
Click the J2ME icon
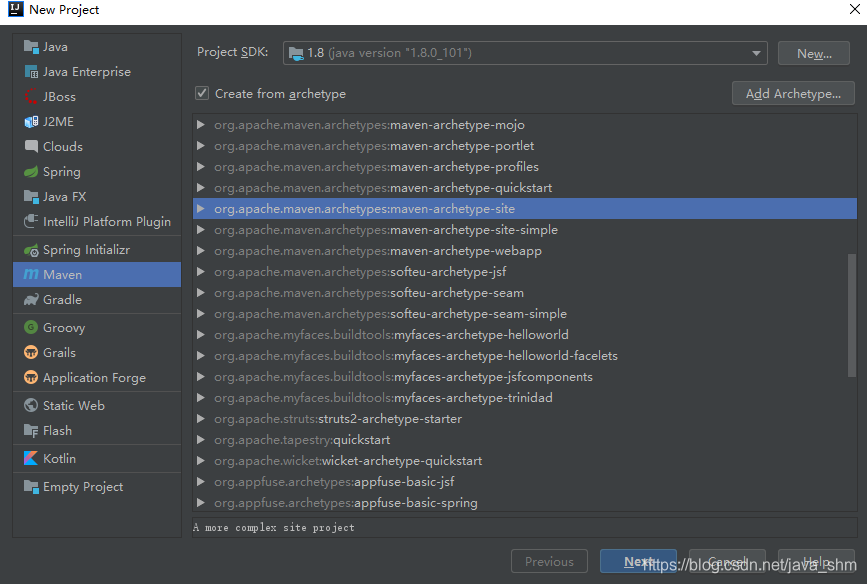[x=31, y=121]
